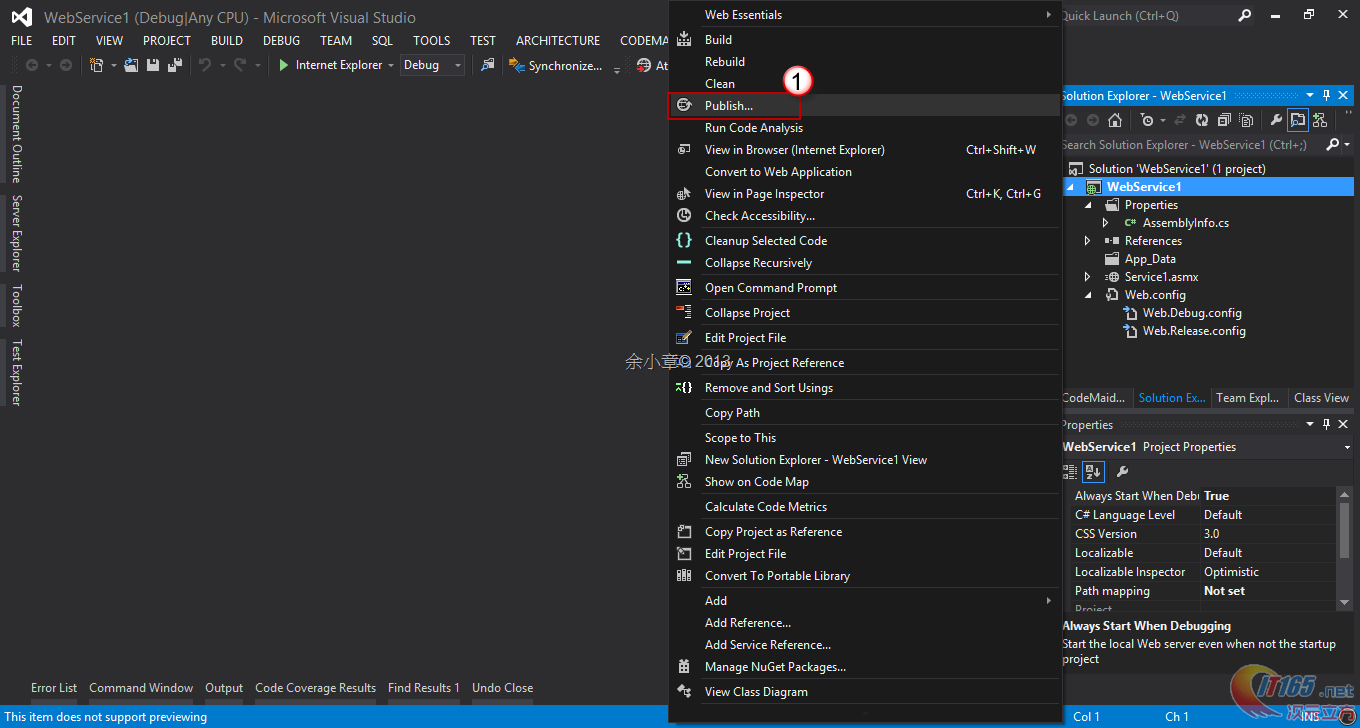Select Web.Release.config in Solution Explorer
Screen dimensions: 1360x728
click(x=1194, y=331)
